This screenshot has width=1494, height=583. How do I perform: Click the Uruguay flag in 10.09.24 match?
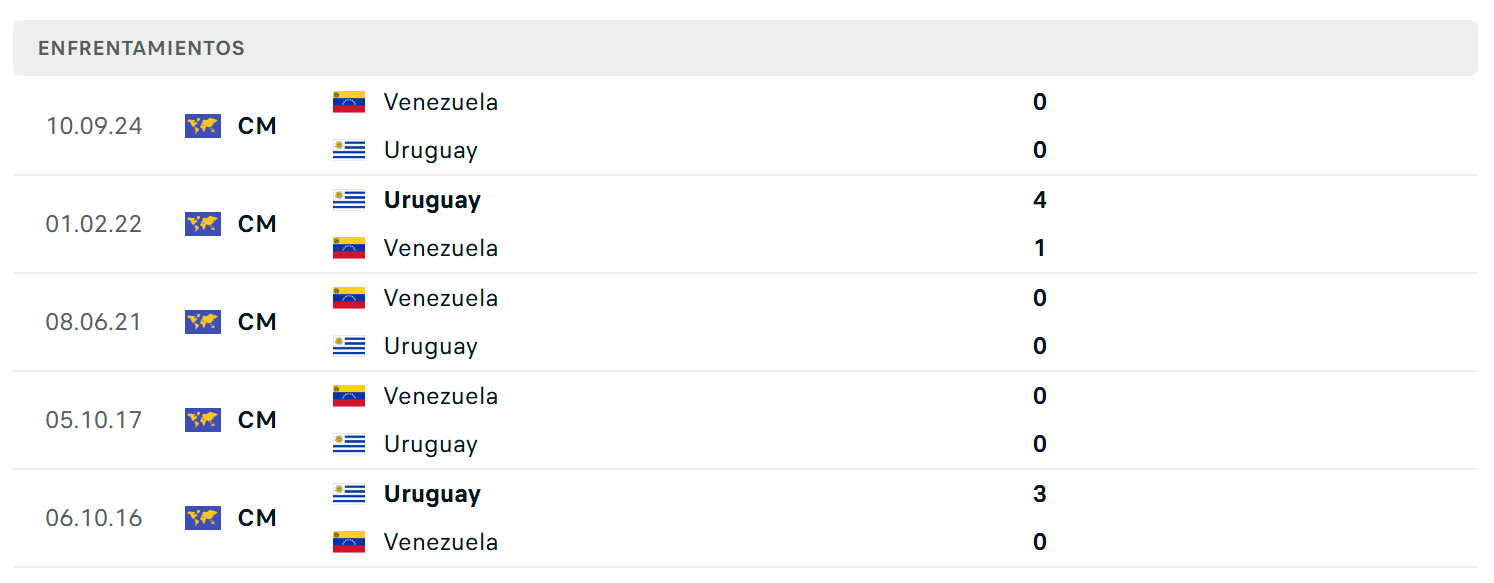(x=349, y=150)
